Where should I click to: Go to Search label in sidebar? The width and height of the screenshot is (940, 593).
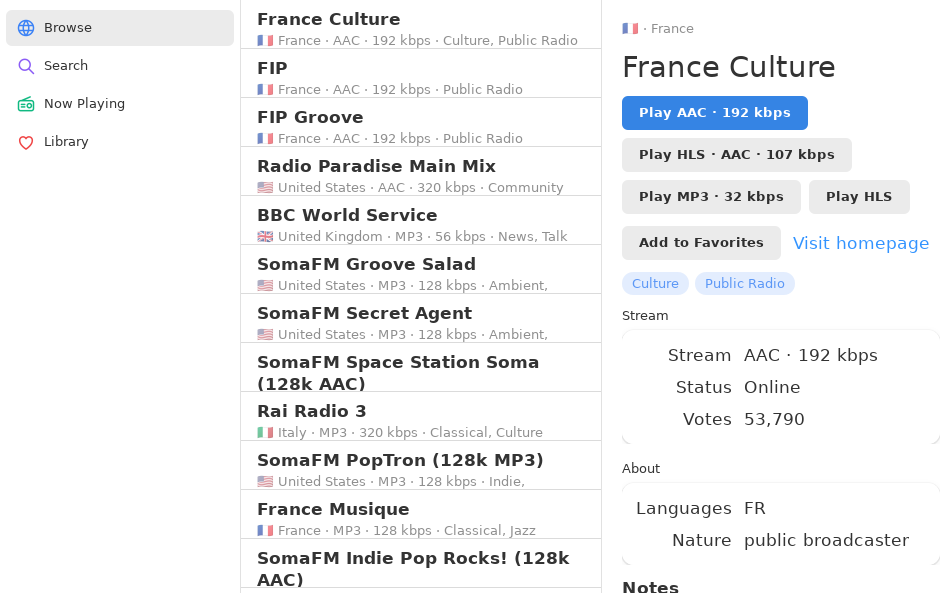click(x=66, y=65)
